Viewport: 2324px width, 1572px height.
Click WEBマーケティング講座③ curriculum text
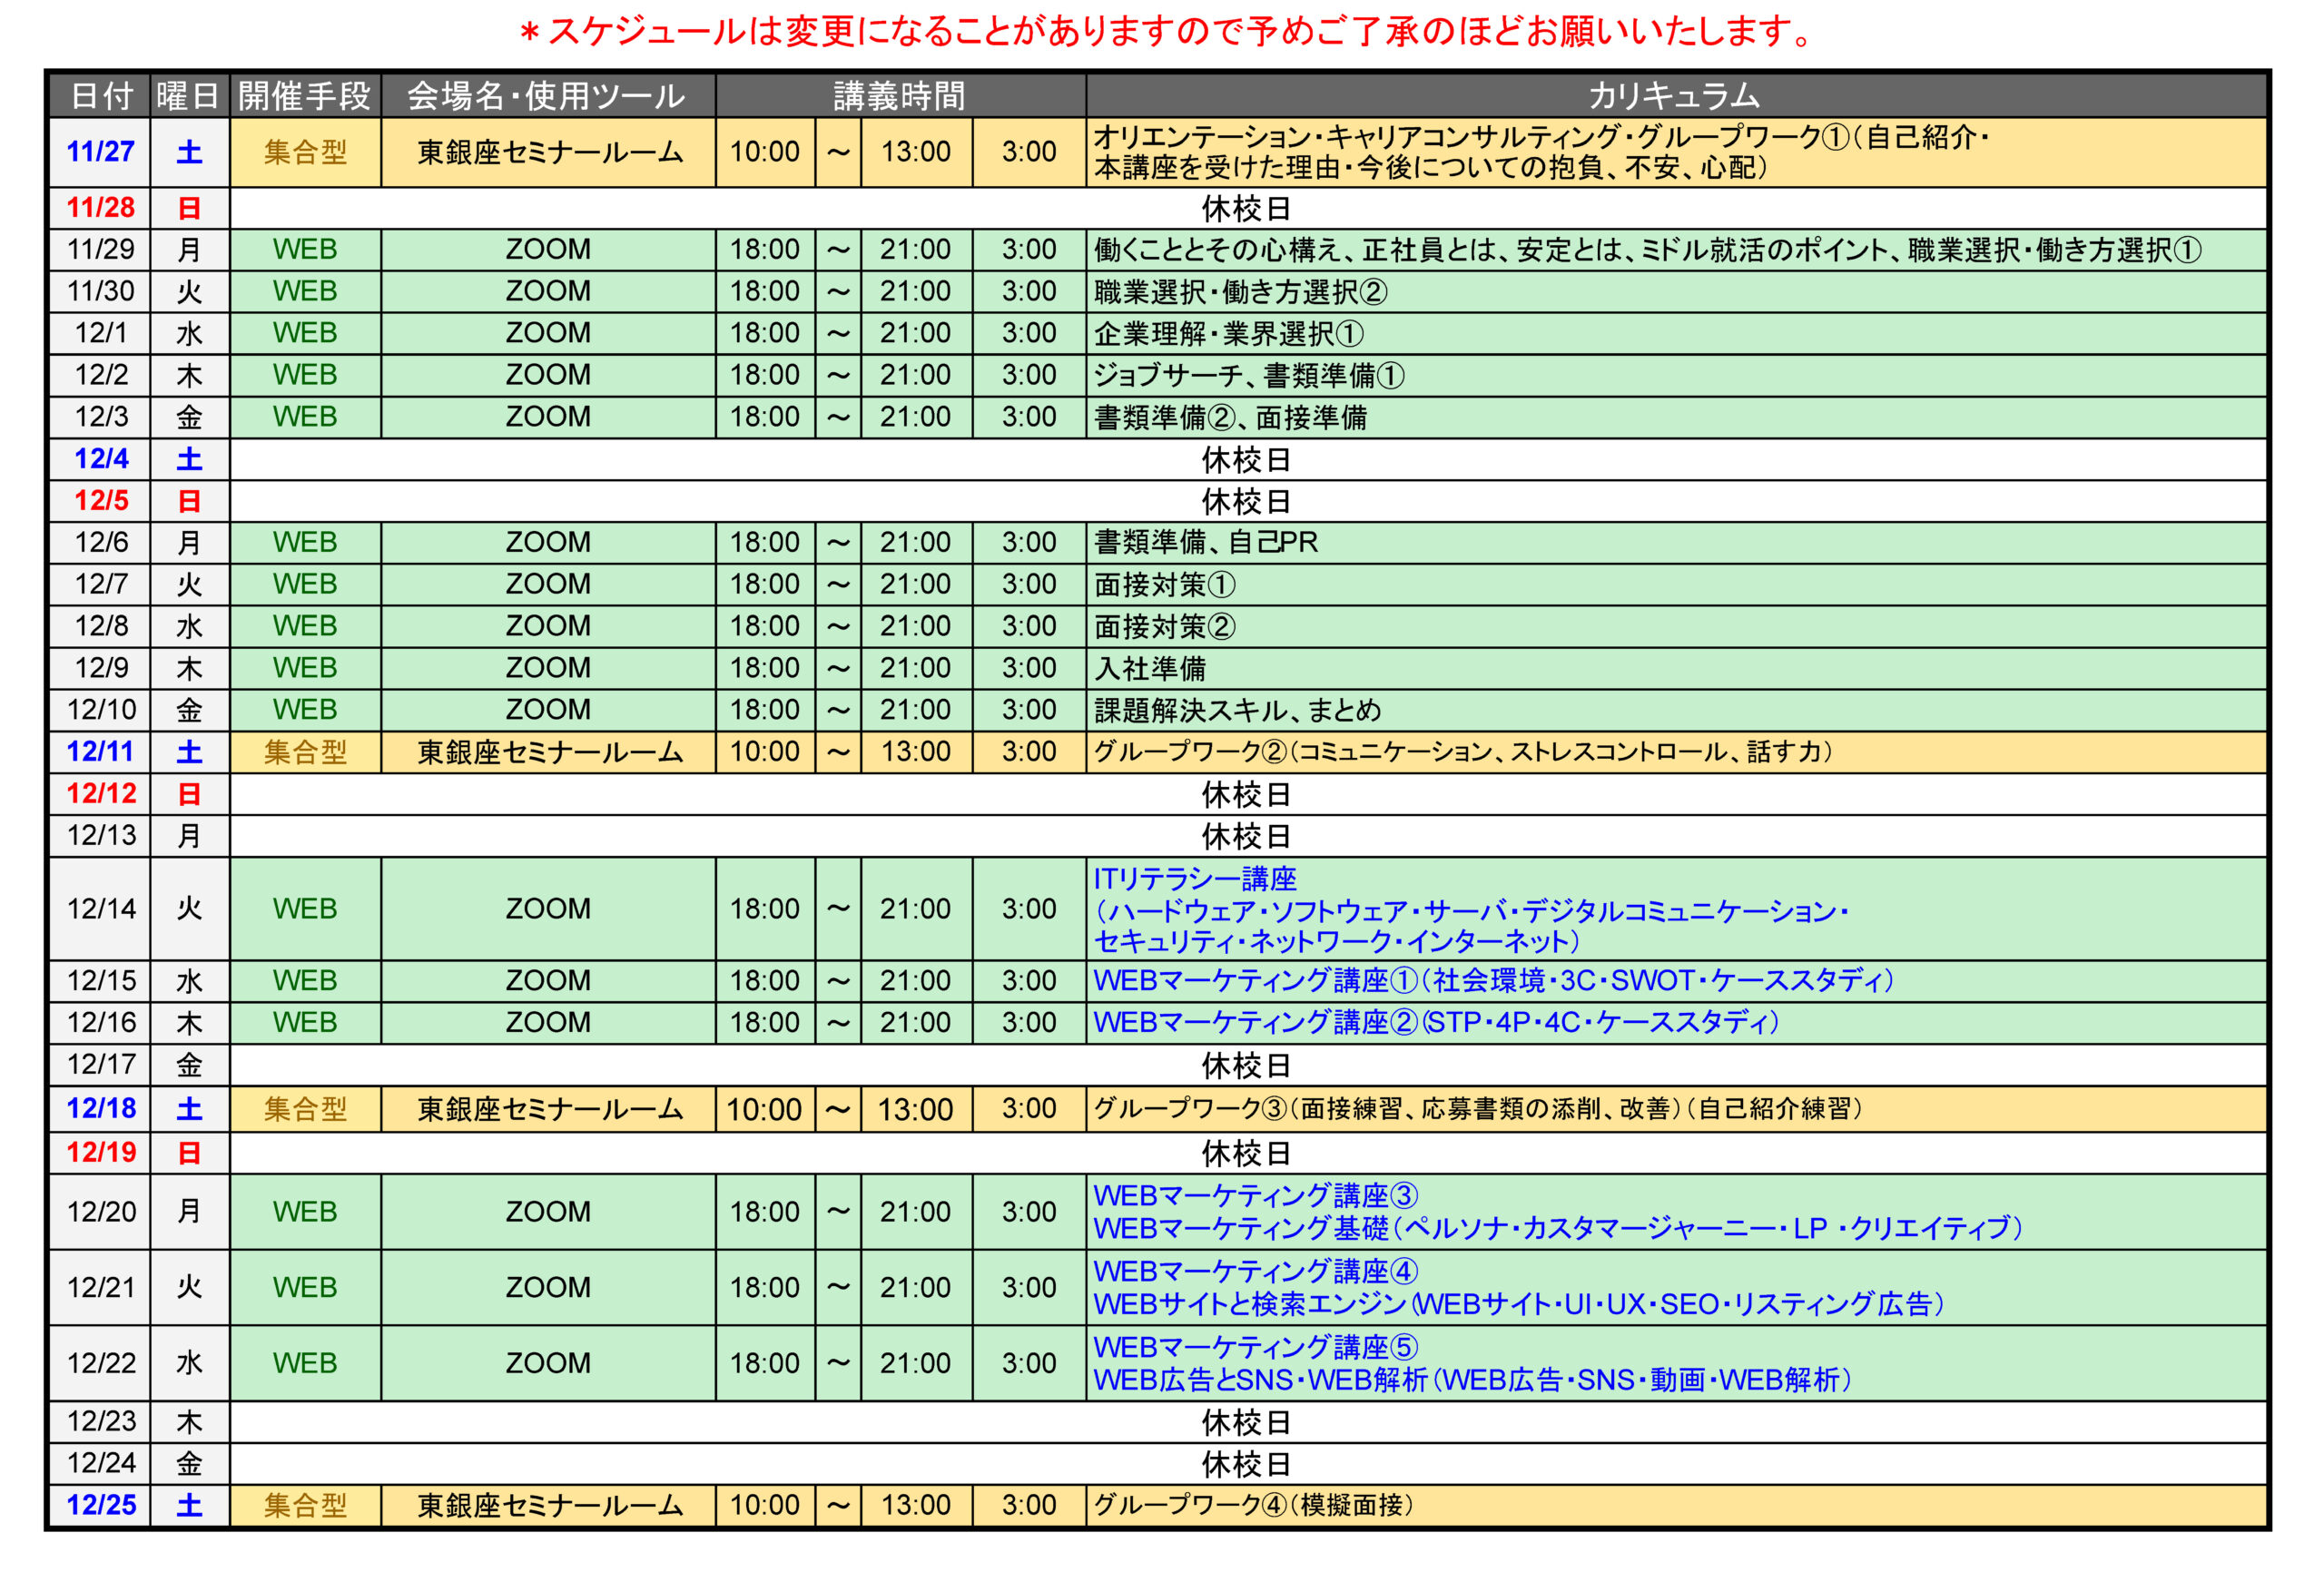(x=1255, y=1196)
